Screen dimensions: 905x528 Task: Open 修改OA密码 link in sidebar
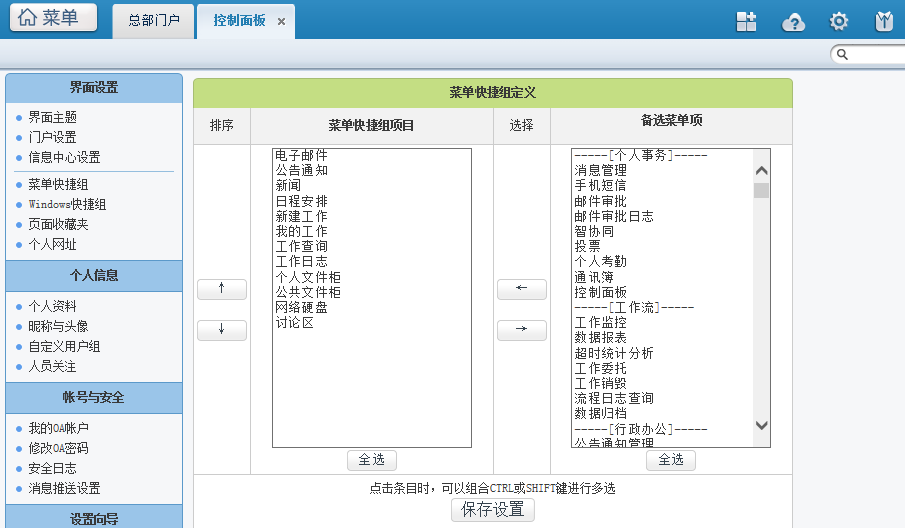point(58,448)
